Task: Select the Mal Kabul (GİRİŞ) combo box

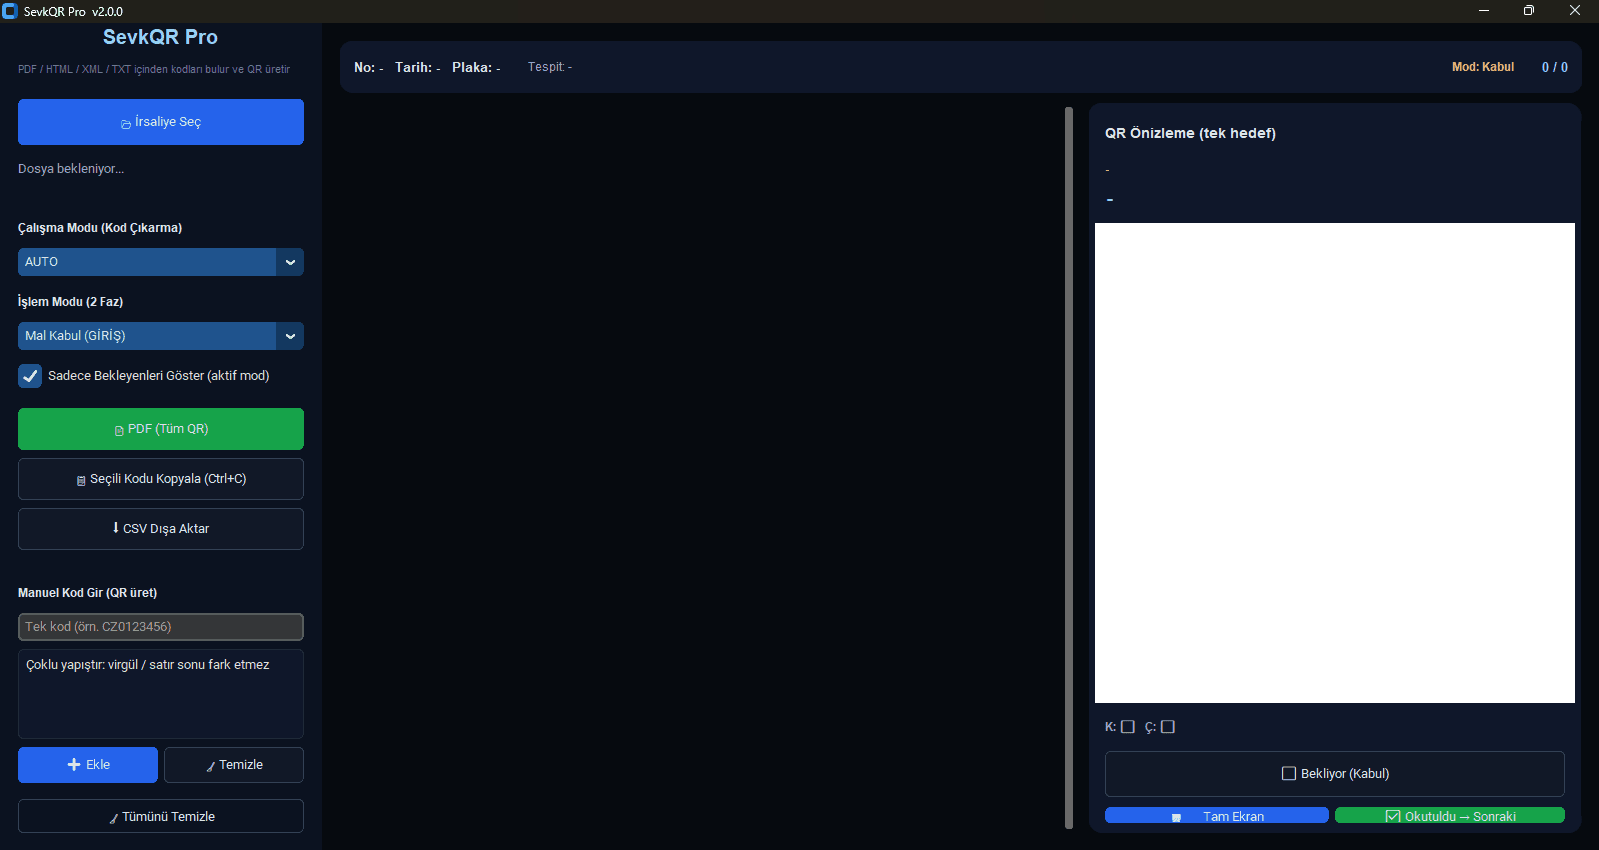Action: click(147, 336)
